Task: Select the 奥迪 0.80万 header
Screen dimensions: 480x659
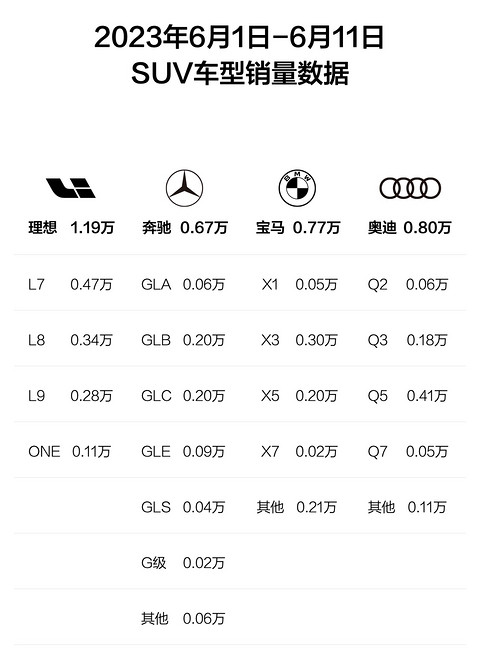Action: tap(409, 228)
